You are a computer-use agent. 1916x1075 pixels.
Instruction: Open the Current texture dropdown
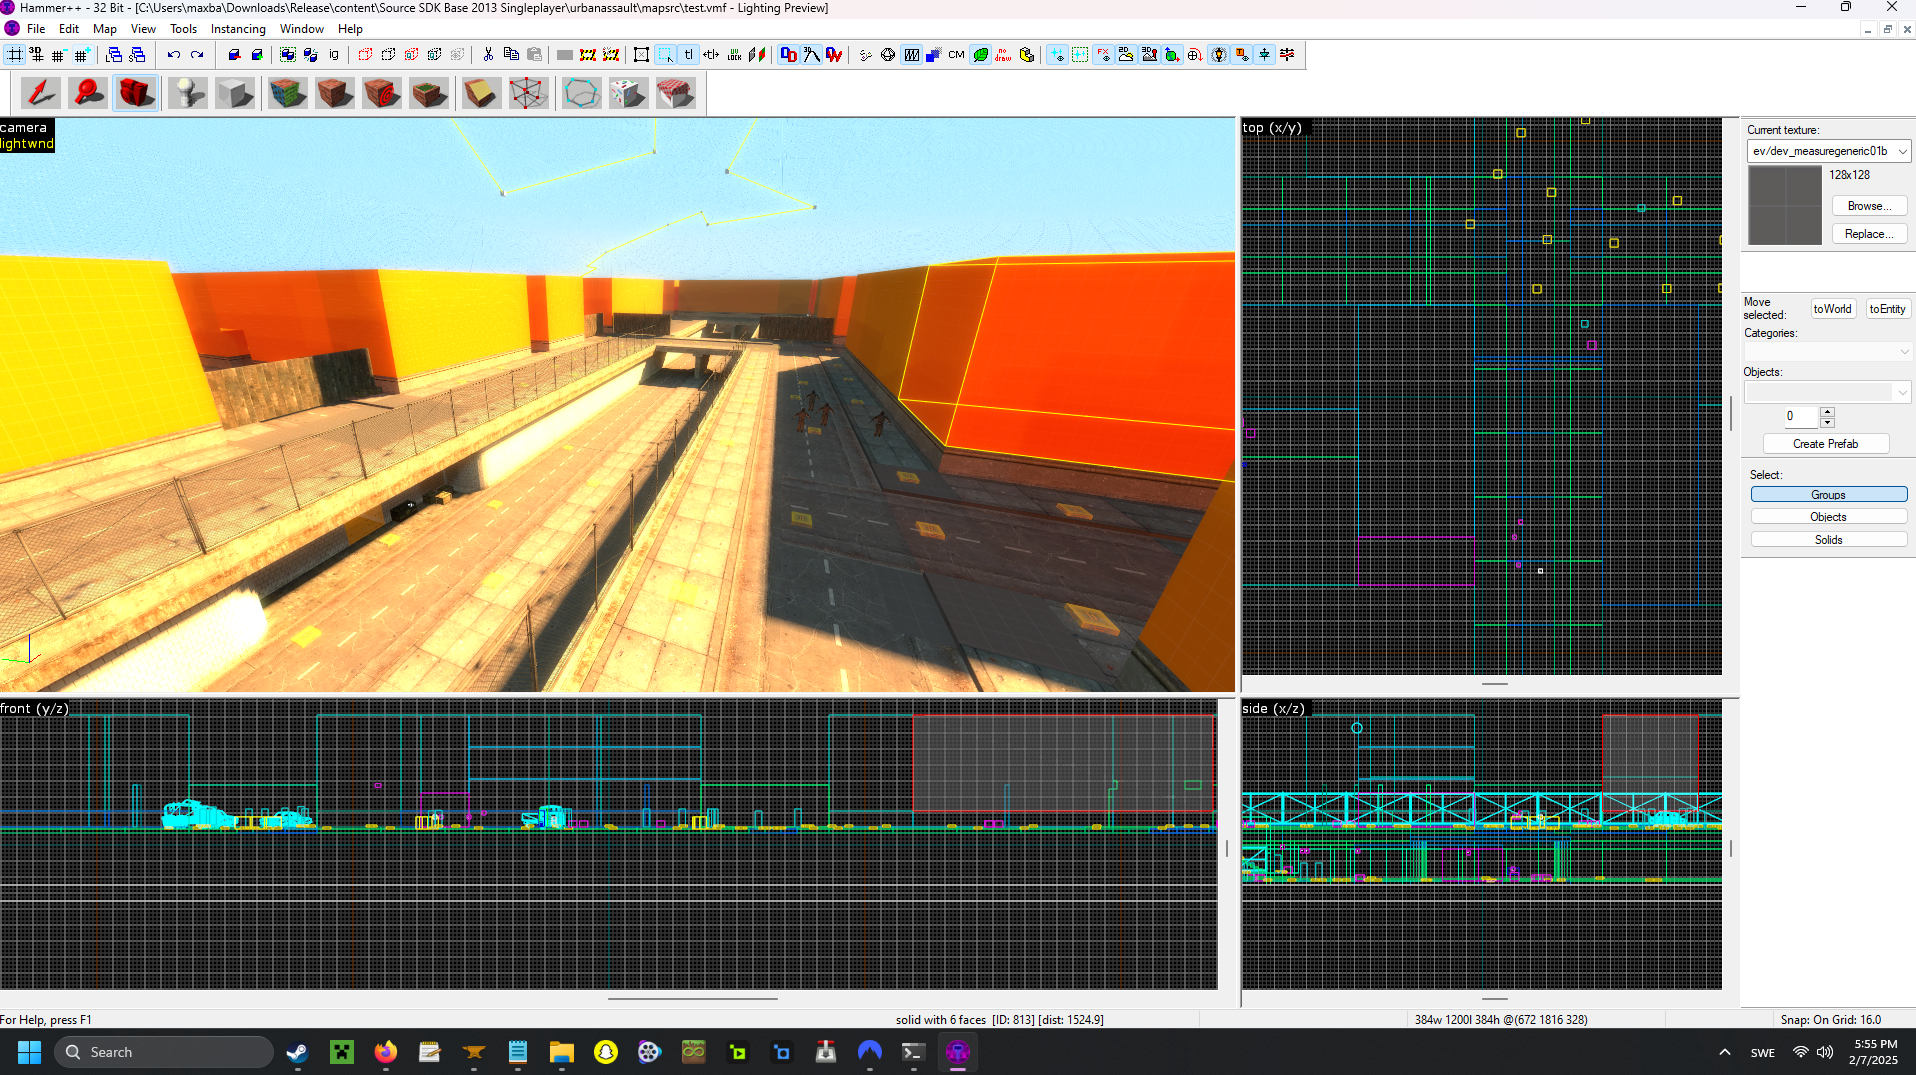coord(1829,151)
